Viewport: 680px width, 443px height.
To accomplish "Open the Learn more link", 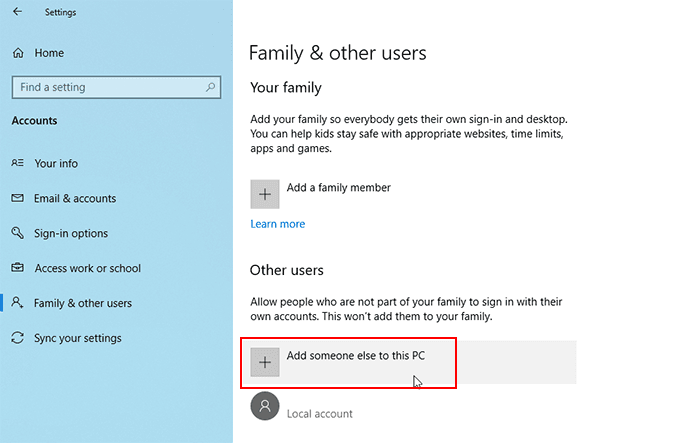I will click(278, 224).
